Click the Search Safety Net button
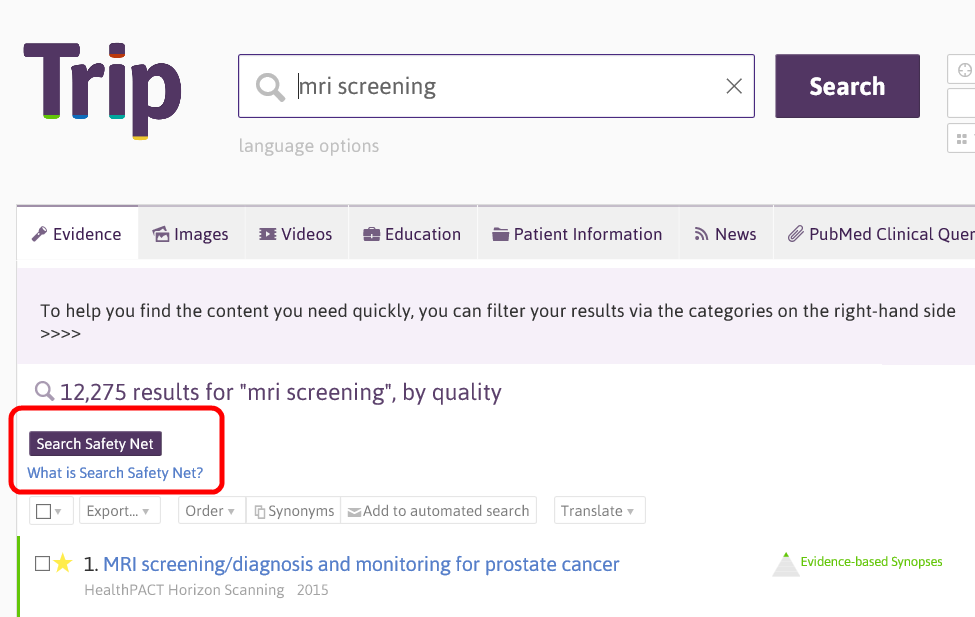Viewport: 975px width, 617px height. click(95, 444)
